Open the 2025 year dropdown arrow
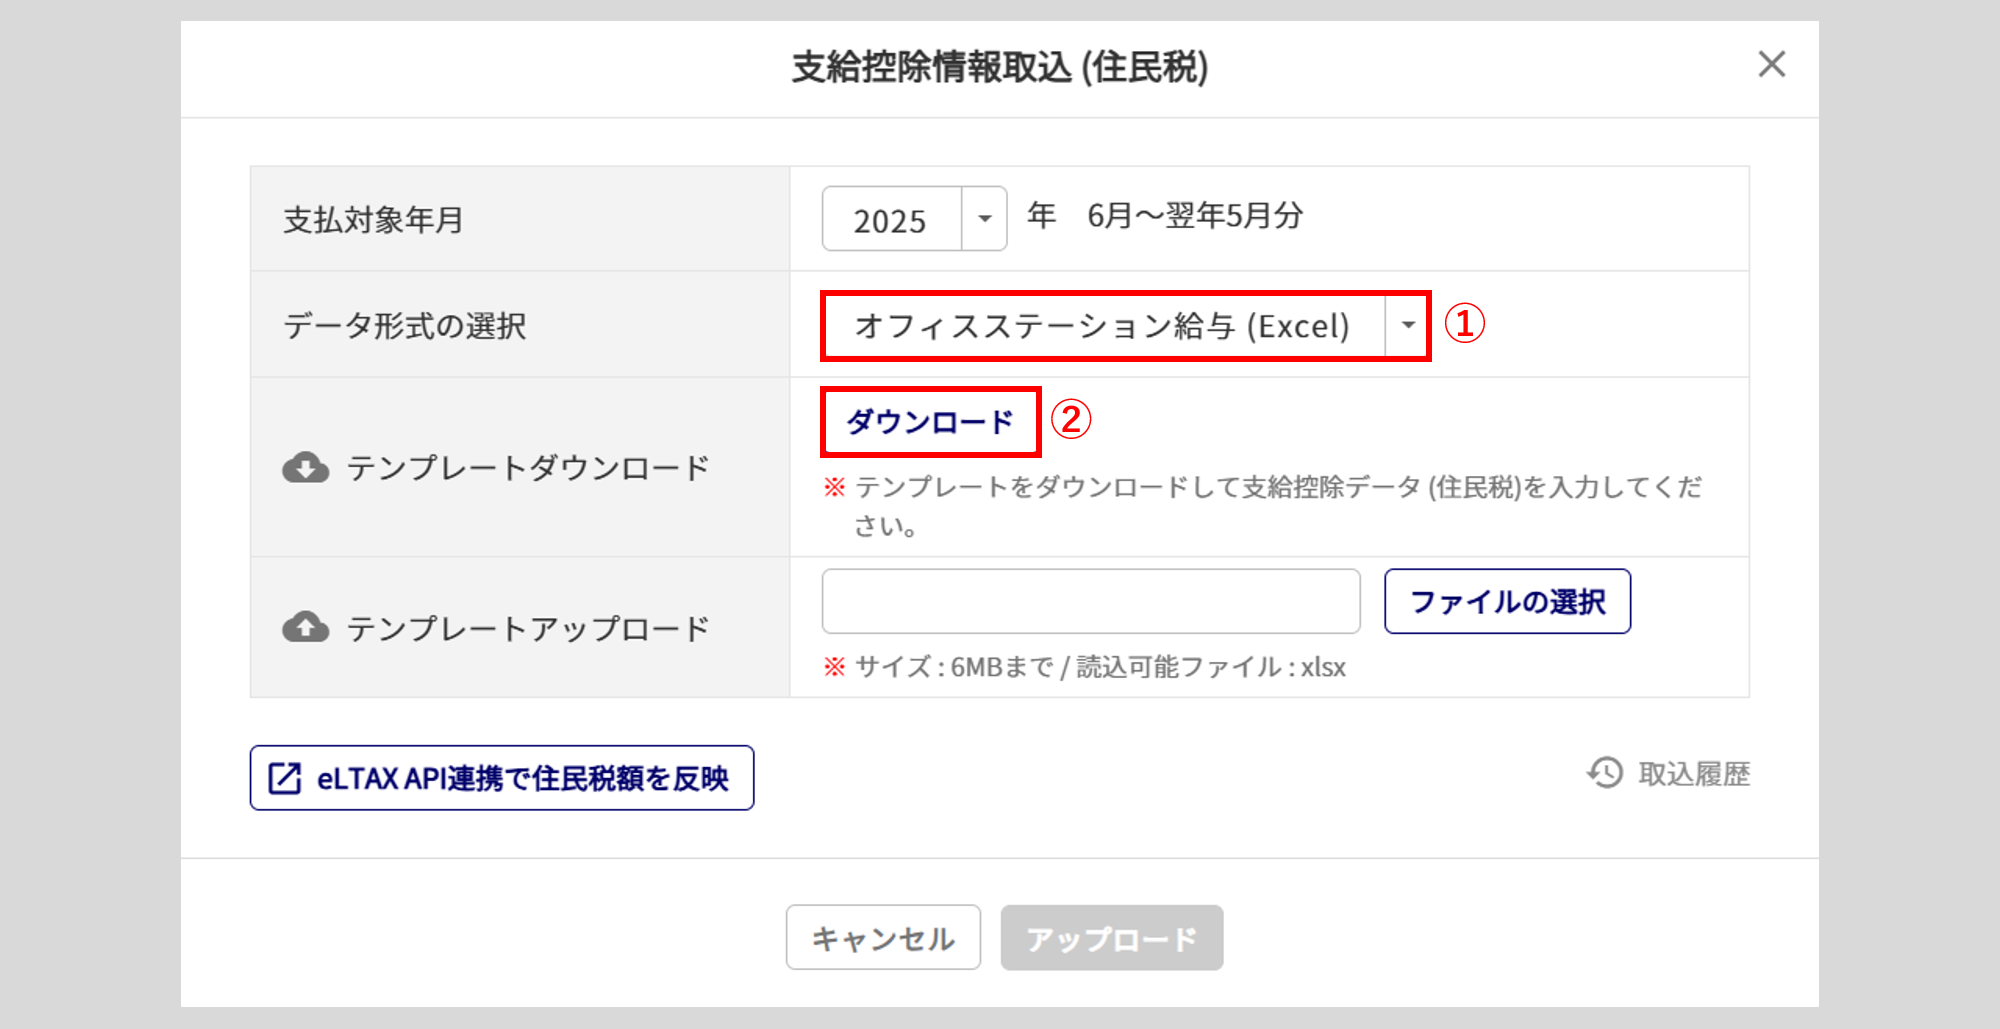The height and width of the screenshot is (1029, 2000). (984, 219)
